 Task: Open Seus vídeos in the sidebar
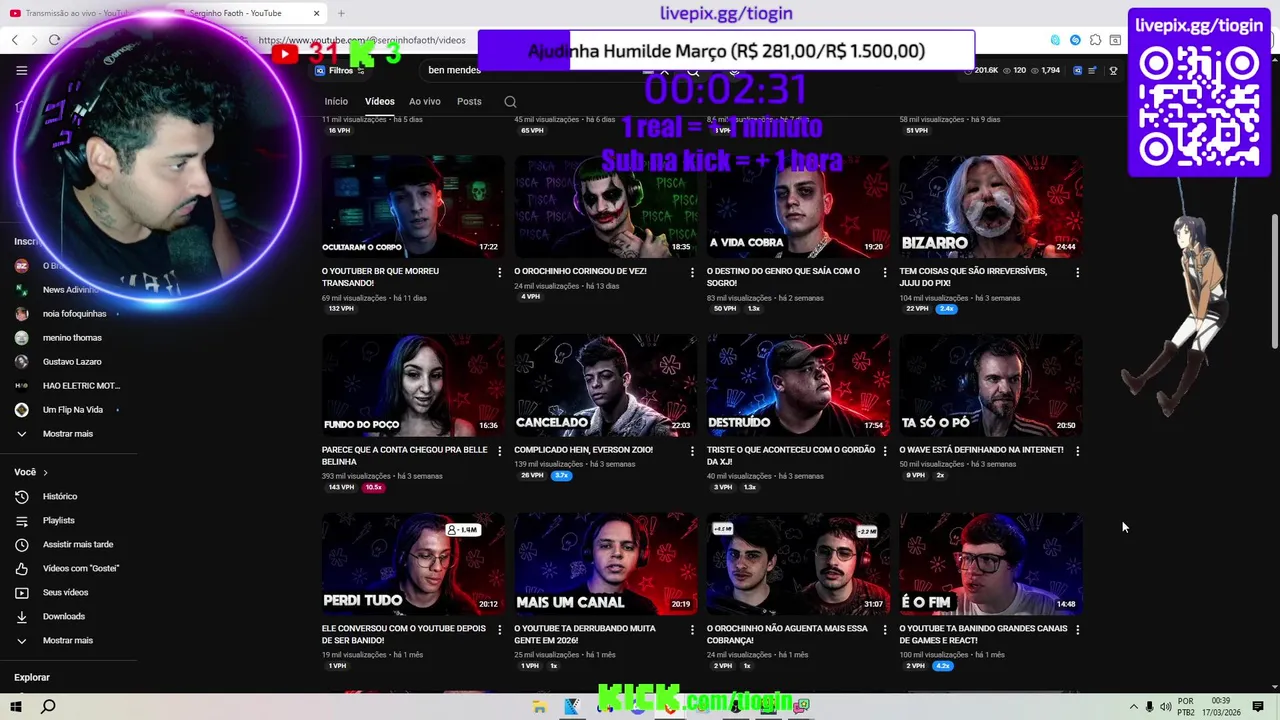point(65,593)
